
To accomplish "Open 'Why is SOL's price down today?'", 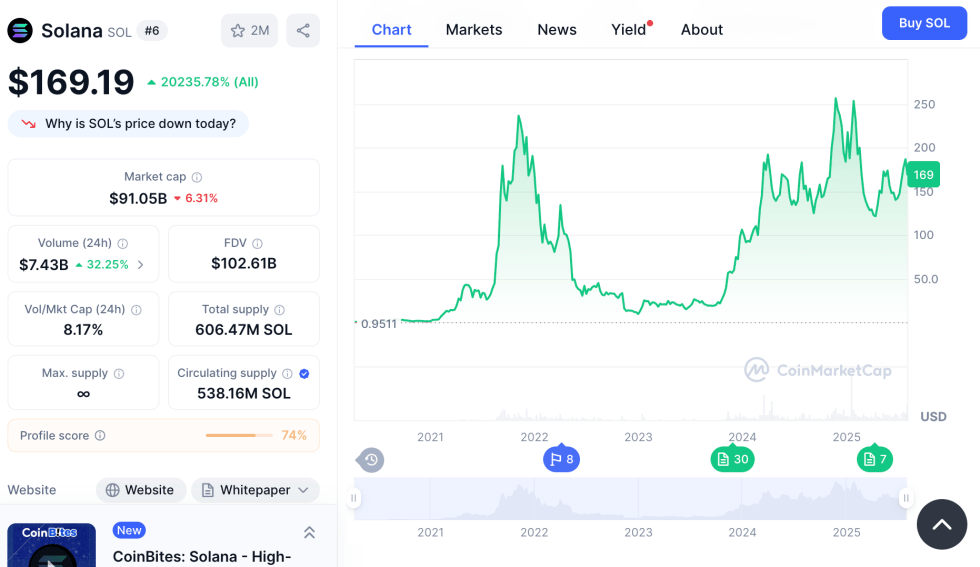I will tap(130, 124).
